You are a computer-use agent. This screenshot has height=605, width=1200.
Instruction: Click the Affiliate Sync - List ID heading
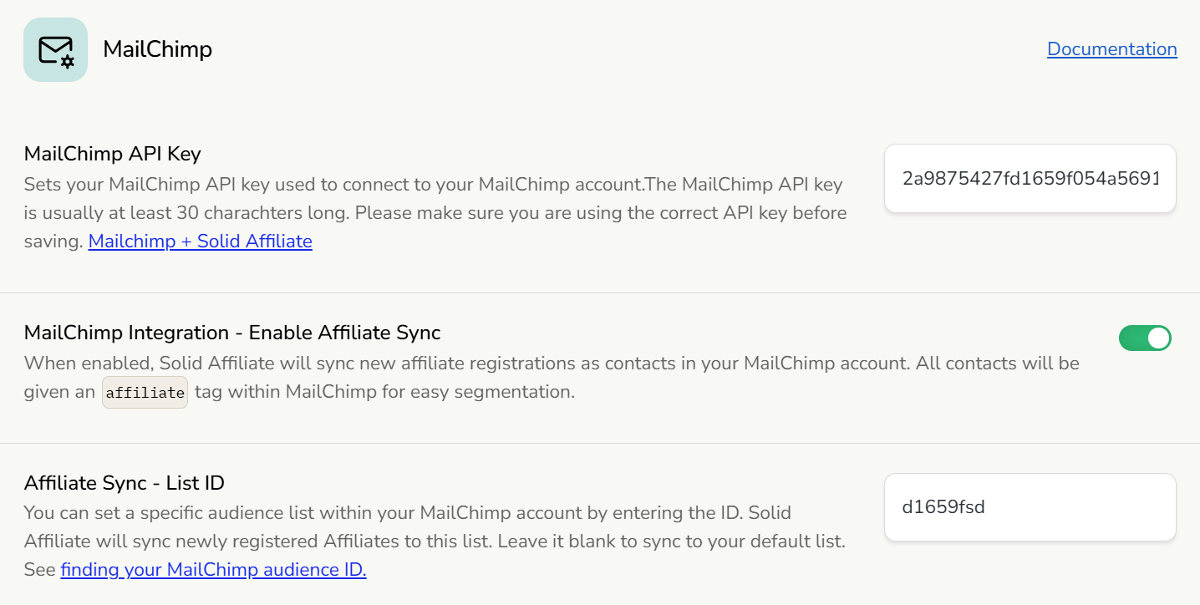point(124,483)
